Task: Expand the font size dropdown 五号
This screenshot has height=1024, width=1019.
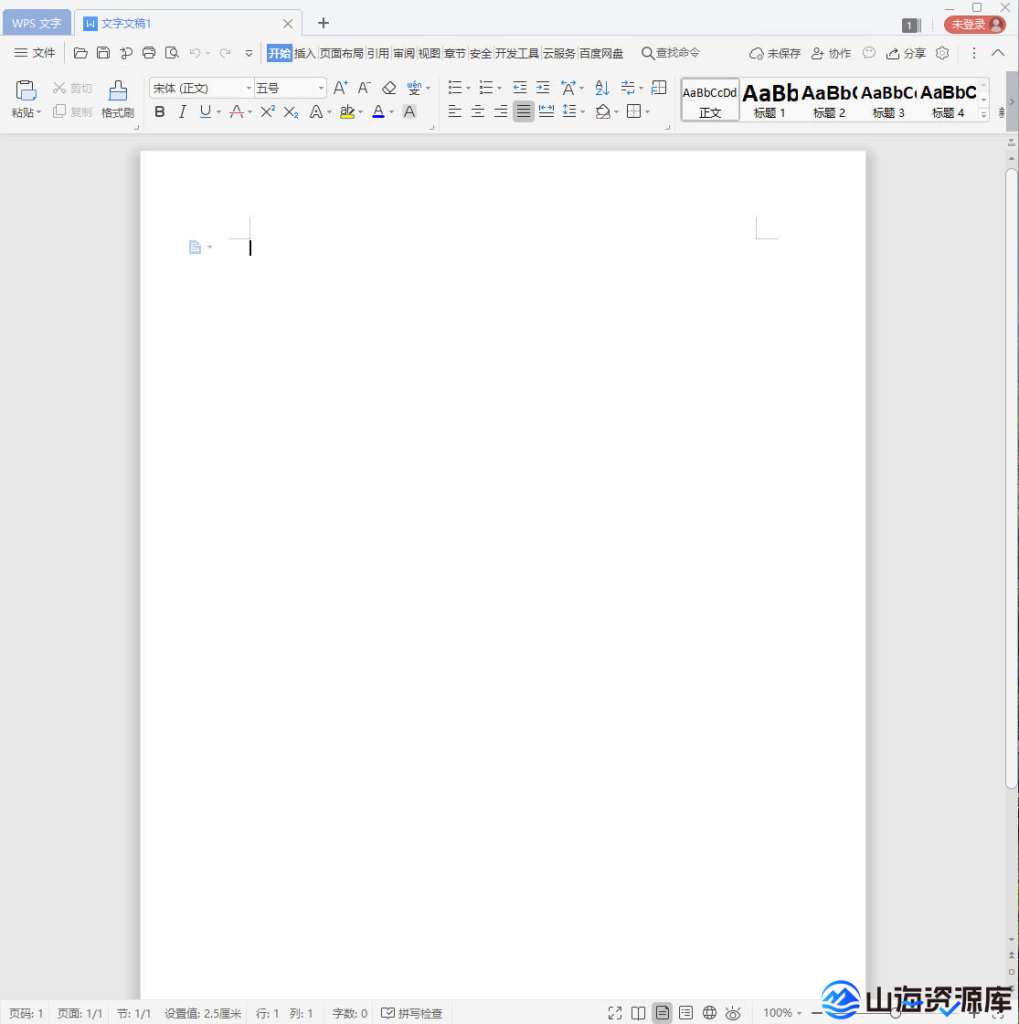Action: [x=290, y=88]
